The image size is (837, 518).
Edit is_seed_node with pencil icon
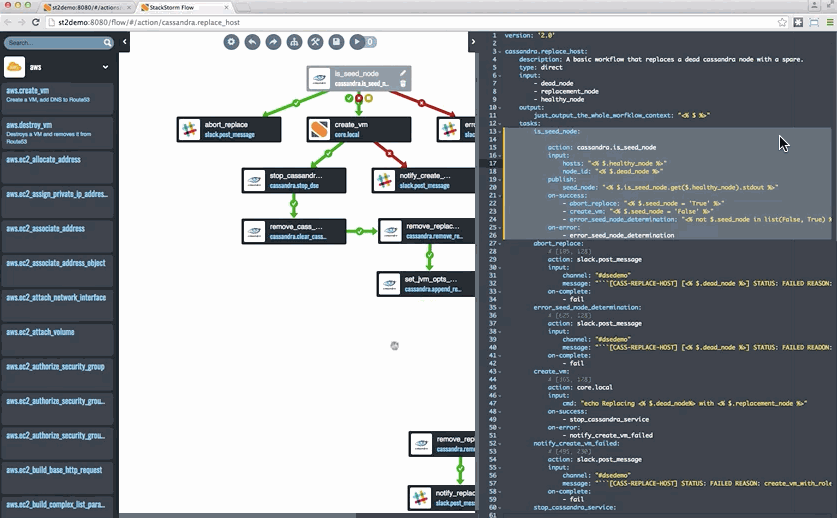(403, 73)
